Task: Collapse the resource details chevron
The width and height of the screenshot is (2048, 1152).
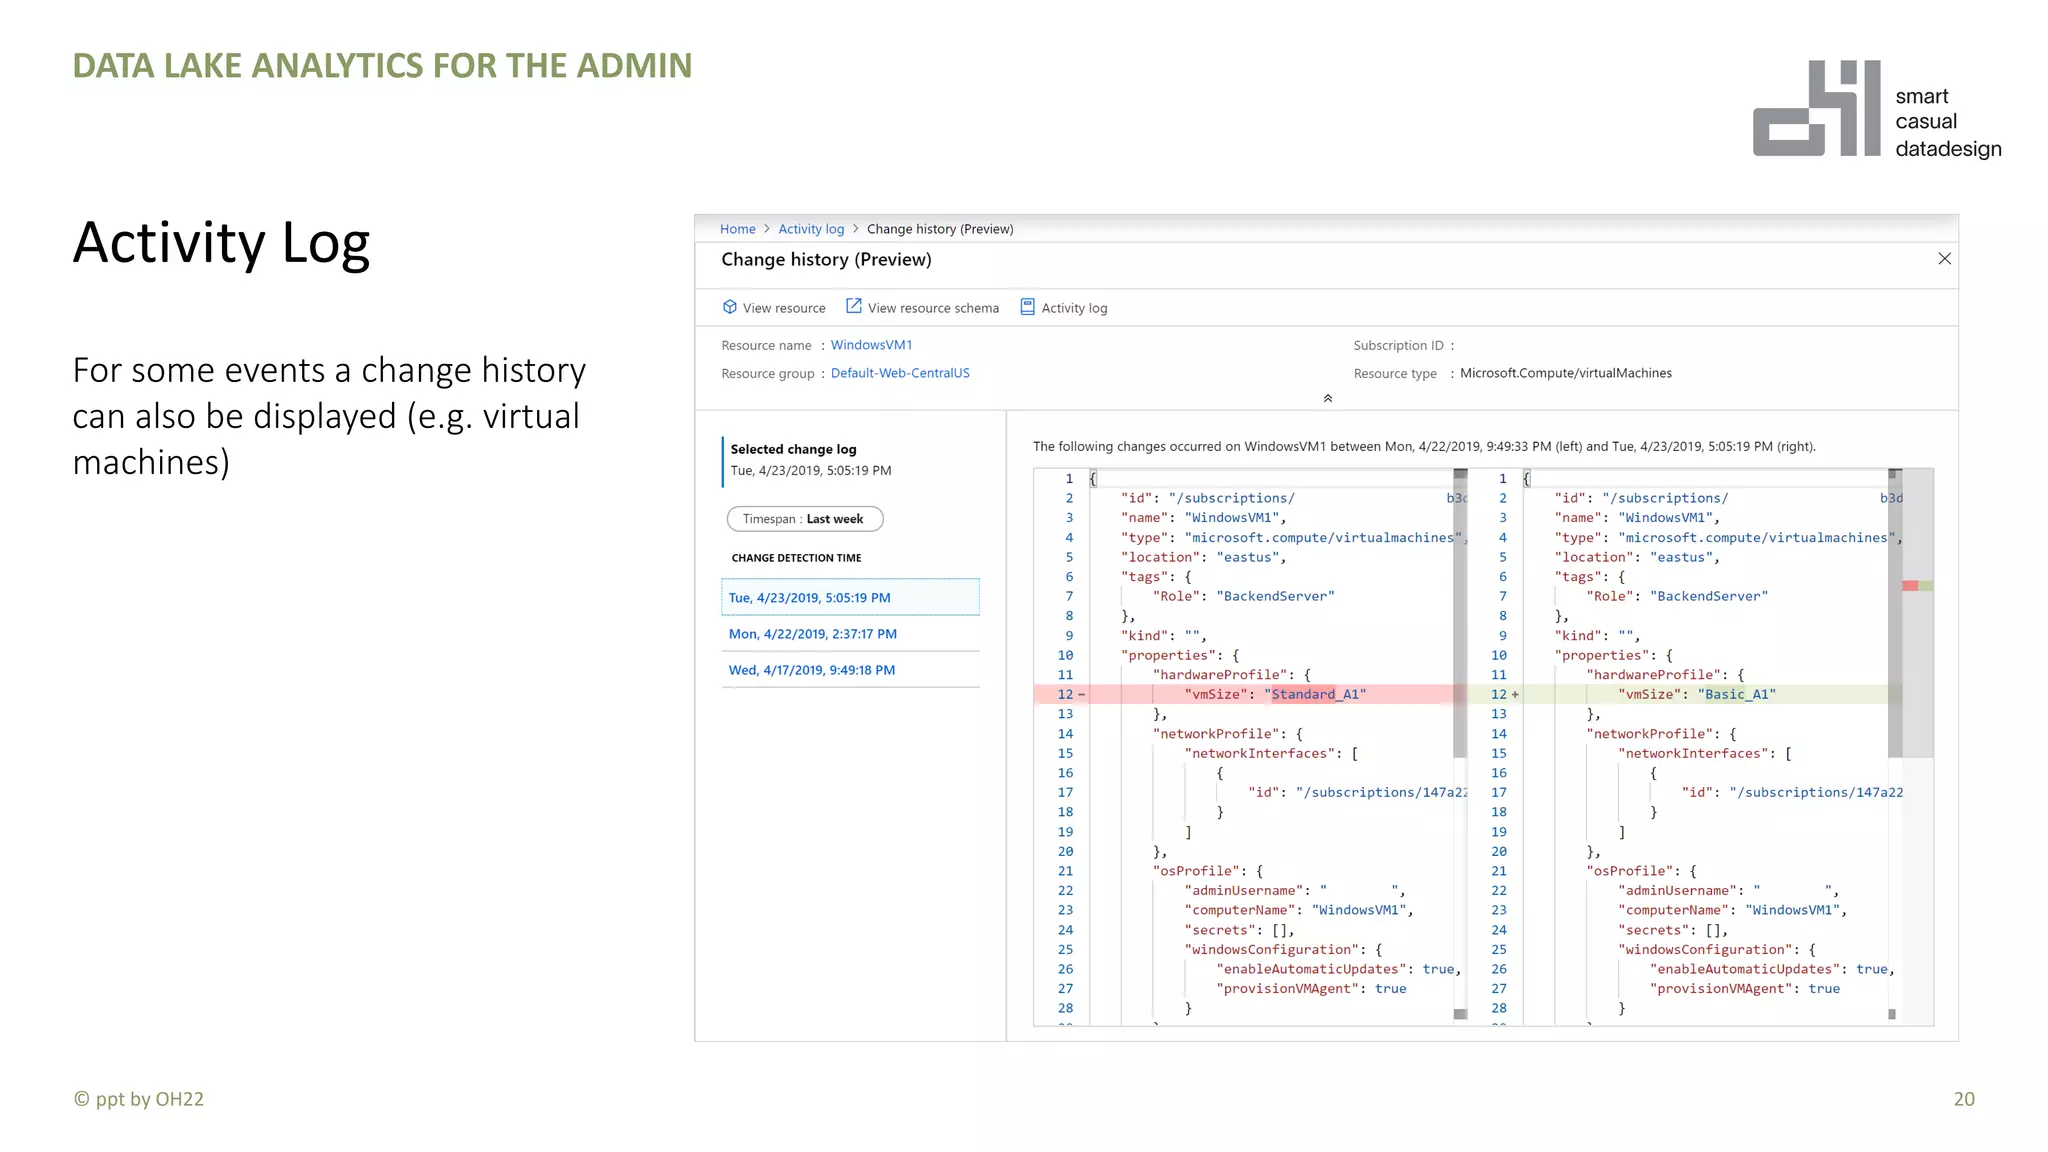Action: 1327,398
